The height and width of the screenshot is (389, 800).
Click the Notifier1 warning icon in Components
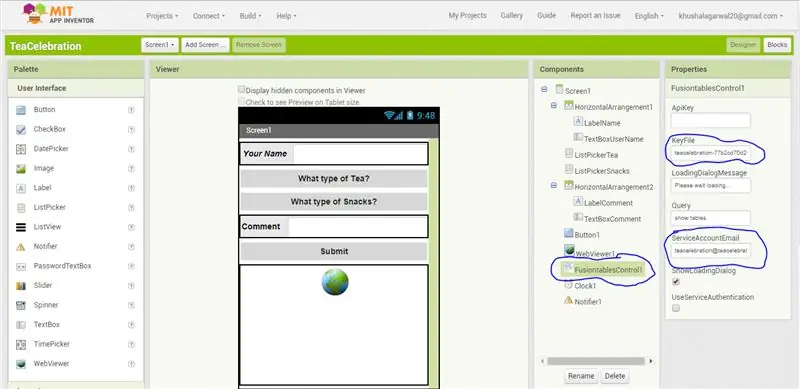coord(569,300)
